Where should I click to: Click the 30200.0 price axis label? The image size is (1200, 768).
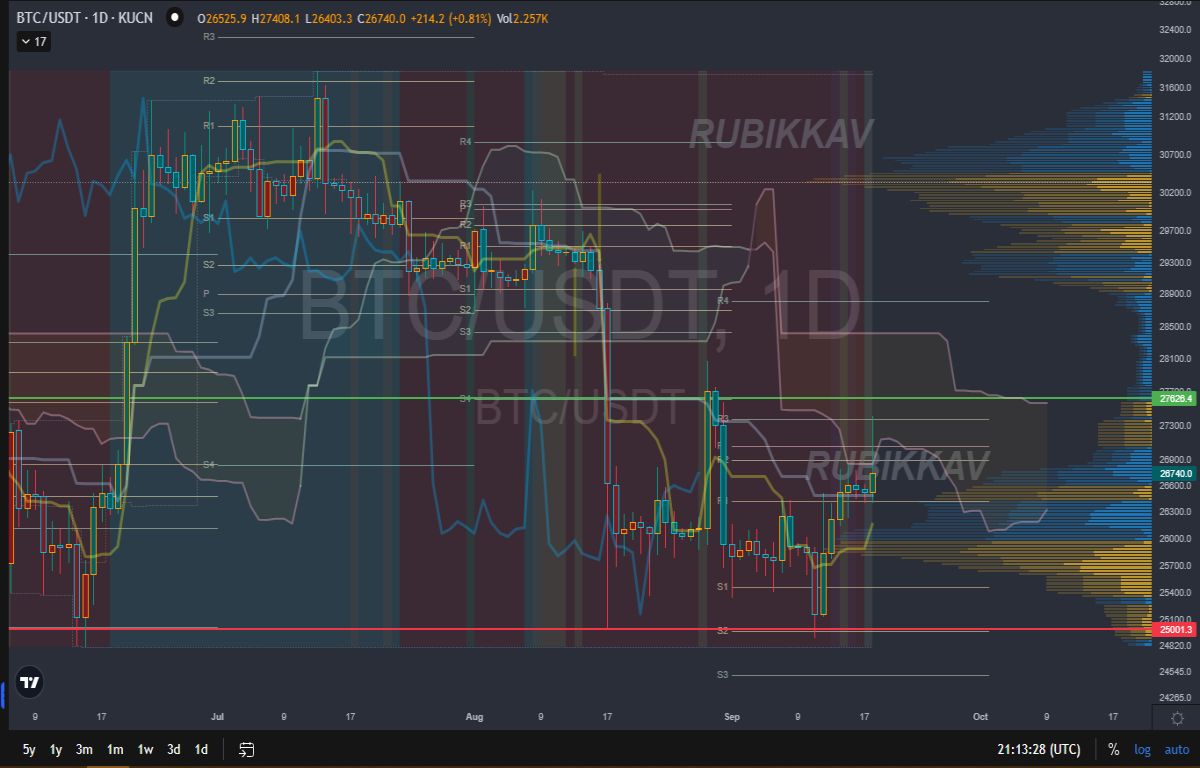click(1176, 192)
